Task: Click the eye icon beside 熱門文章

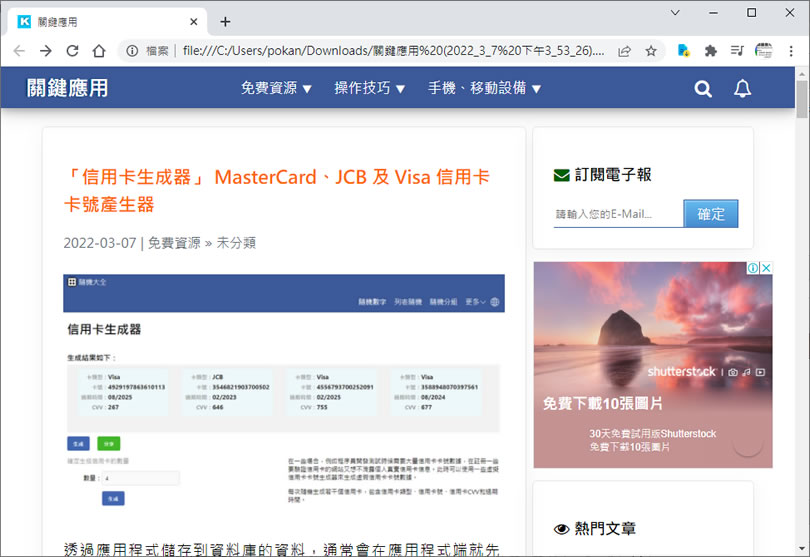Action: tap(562, 529)
